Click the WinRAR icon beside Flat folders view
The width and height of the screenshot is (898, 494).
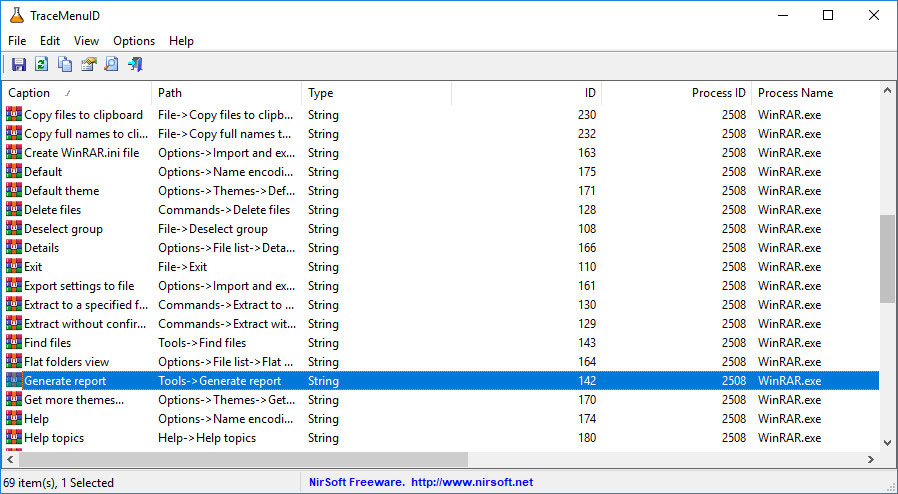[x=14, y=362]
